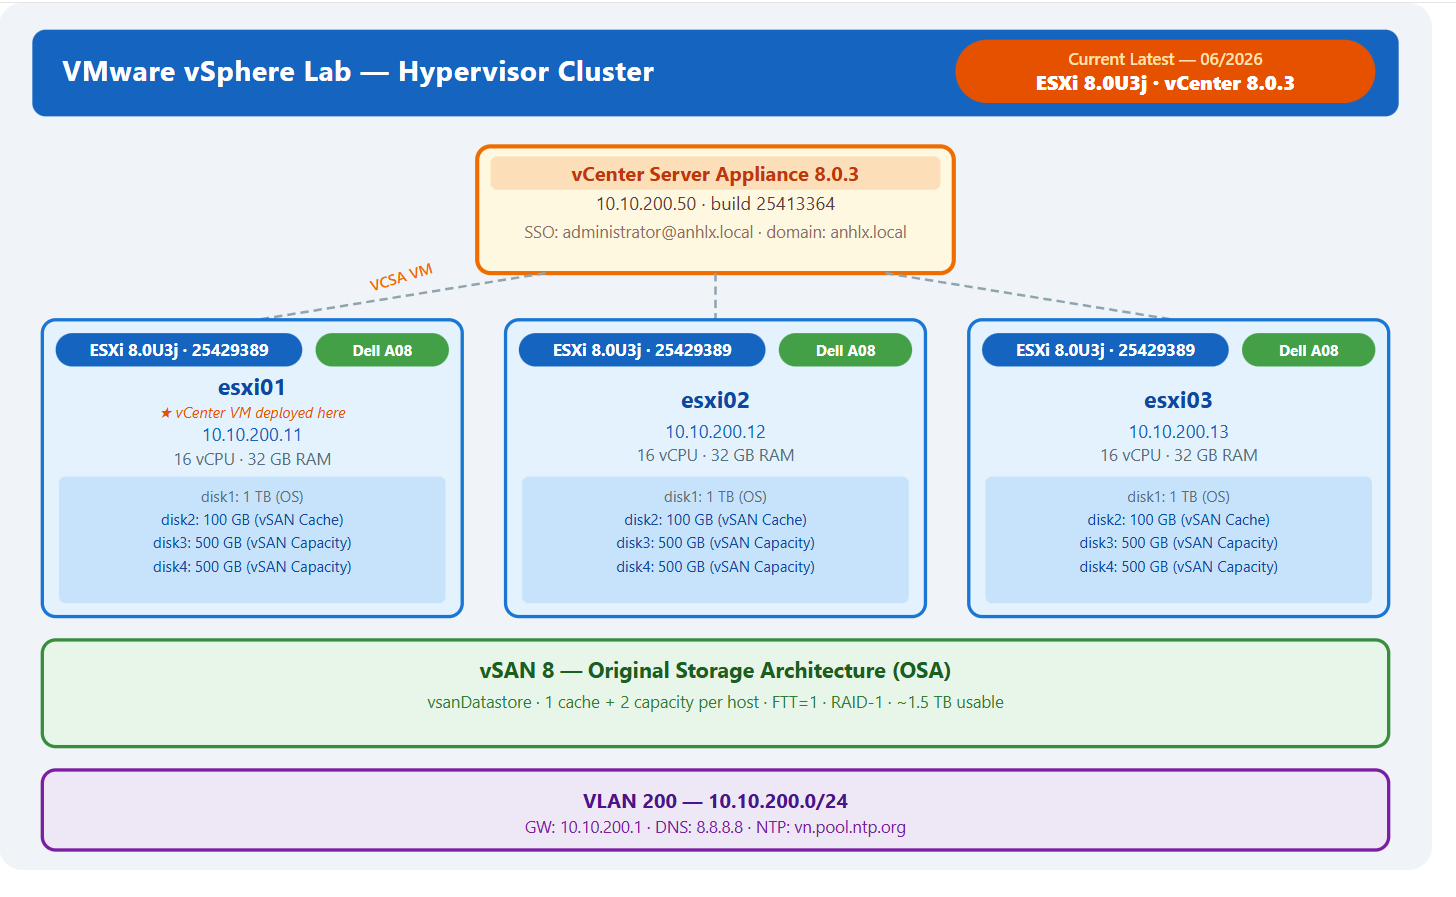Select the IP address 10.10.200.13
This screenshot has height=897, width=1456.
pyautogui.click(x=1178, y=432)
